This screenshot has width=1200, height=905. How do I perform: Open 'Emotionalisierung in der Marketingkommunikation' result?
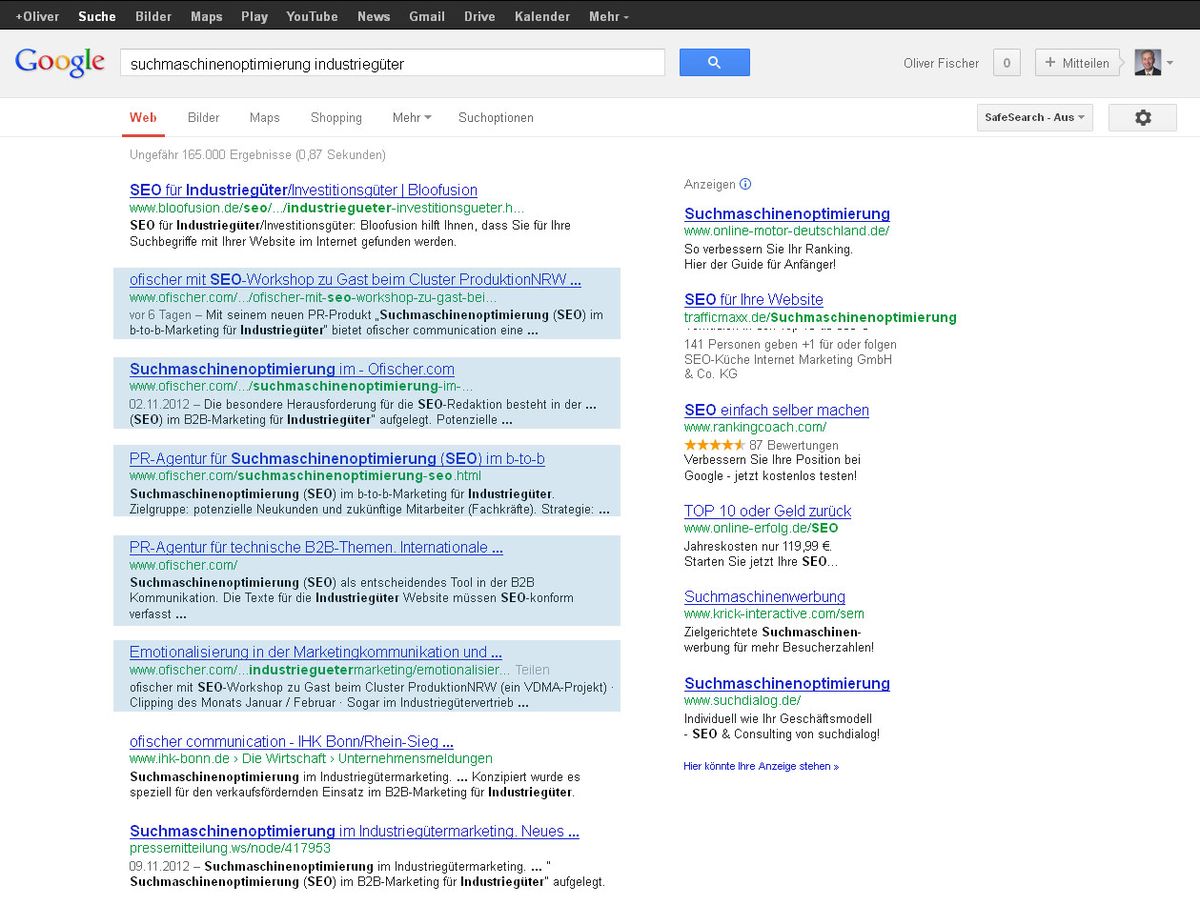pos(316,652)
